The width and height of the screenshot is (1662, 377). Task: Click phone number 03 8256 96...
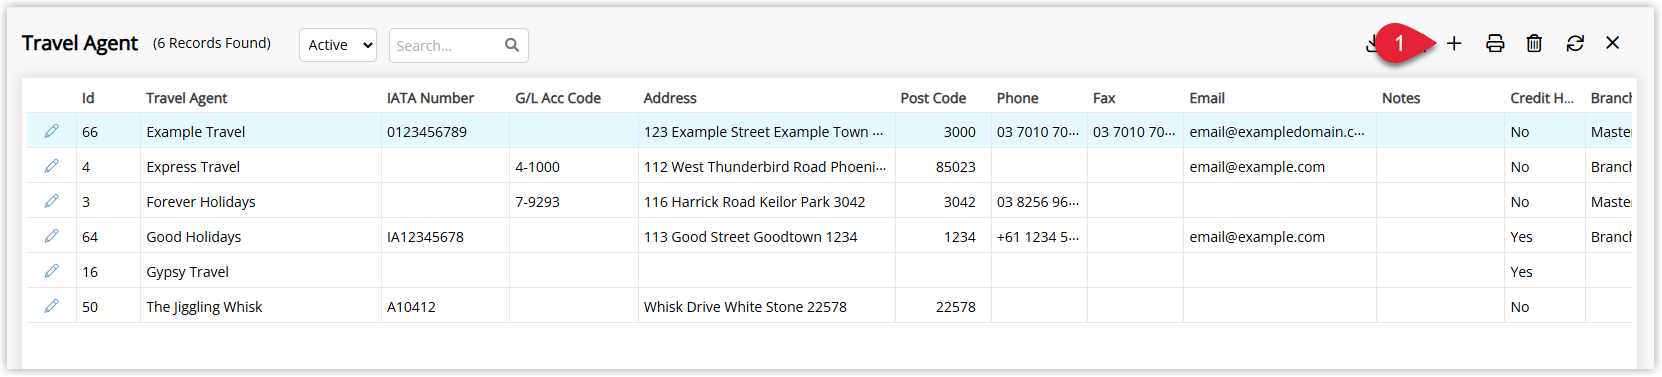click(1038, 202)
